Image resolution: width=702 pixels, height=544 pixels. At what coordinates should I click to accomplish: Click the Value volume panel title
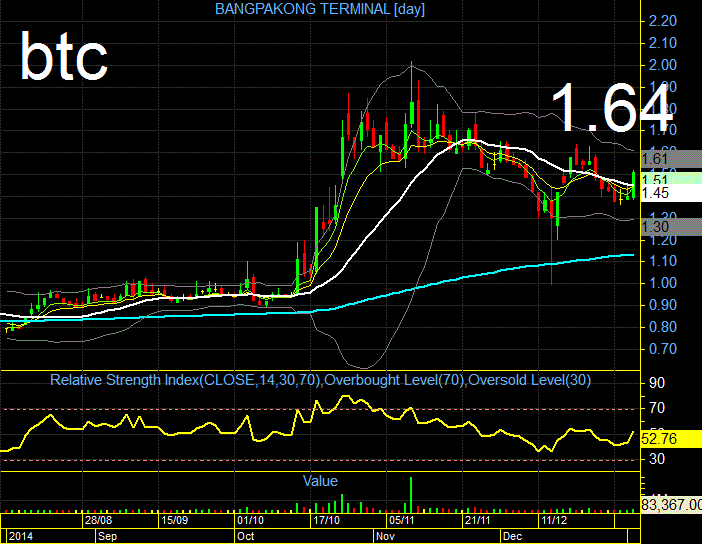(x=320, y=481)
